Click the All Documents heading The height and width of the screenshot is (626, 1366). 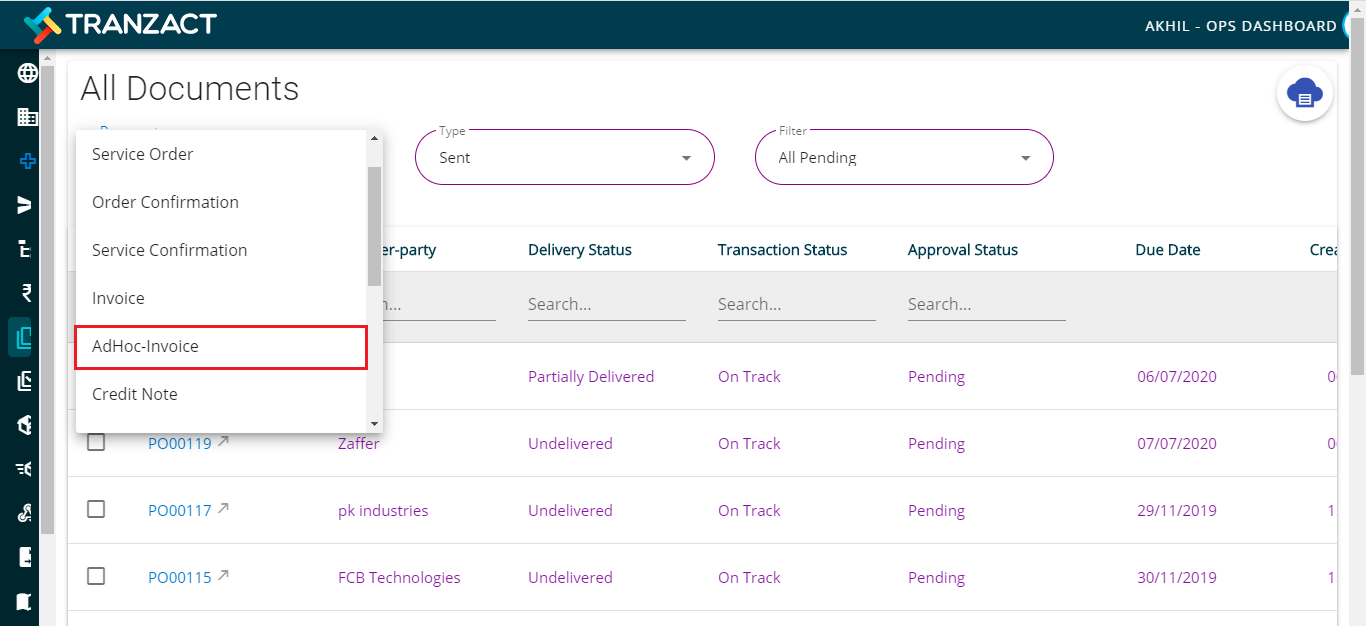[190, 89]
